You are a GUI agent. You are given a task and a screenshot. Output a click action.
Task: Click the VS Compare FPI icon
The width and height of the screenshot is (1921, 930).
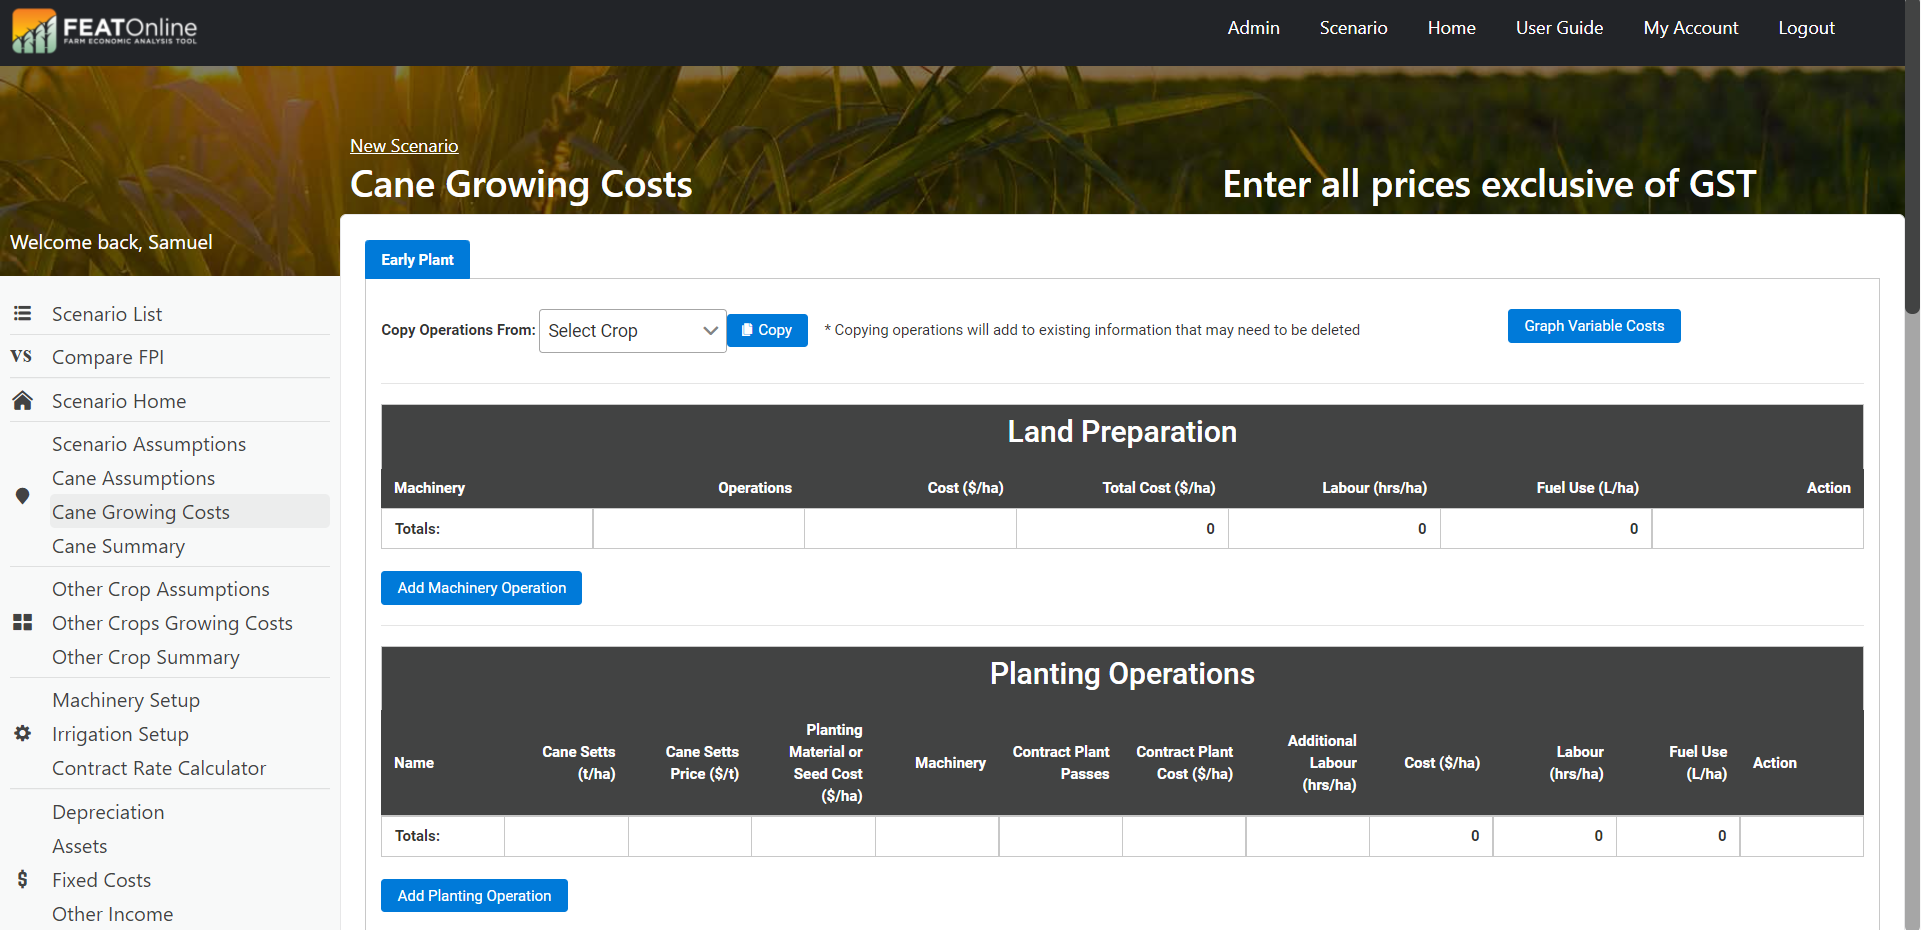click(21, 357)
